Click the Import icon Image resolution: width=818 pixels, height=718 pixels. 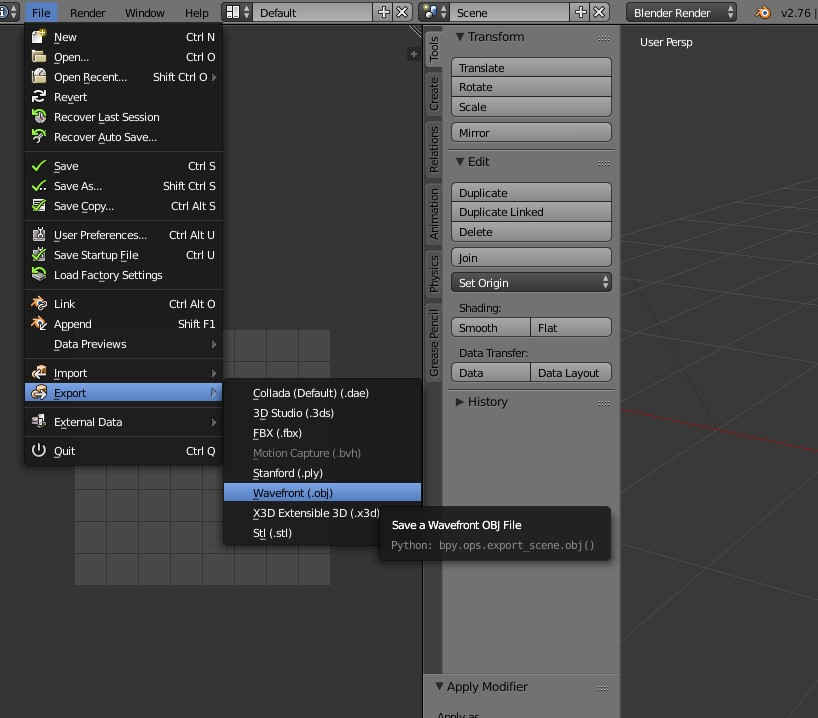click(39, 373)
